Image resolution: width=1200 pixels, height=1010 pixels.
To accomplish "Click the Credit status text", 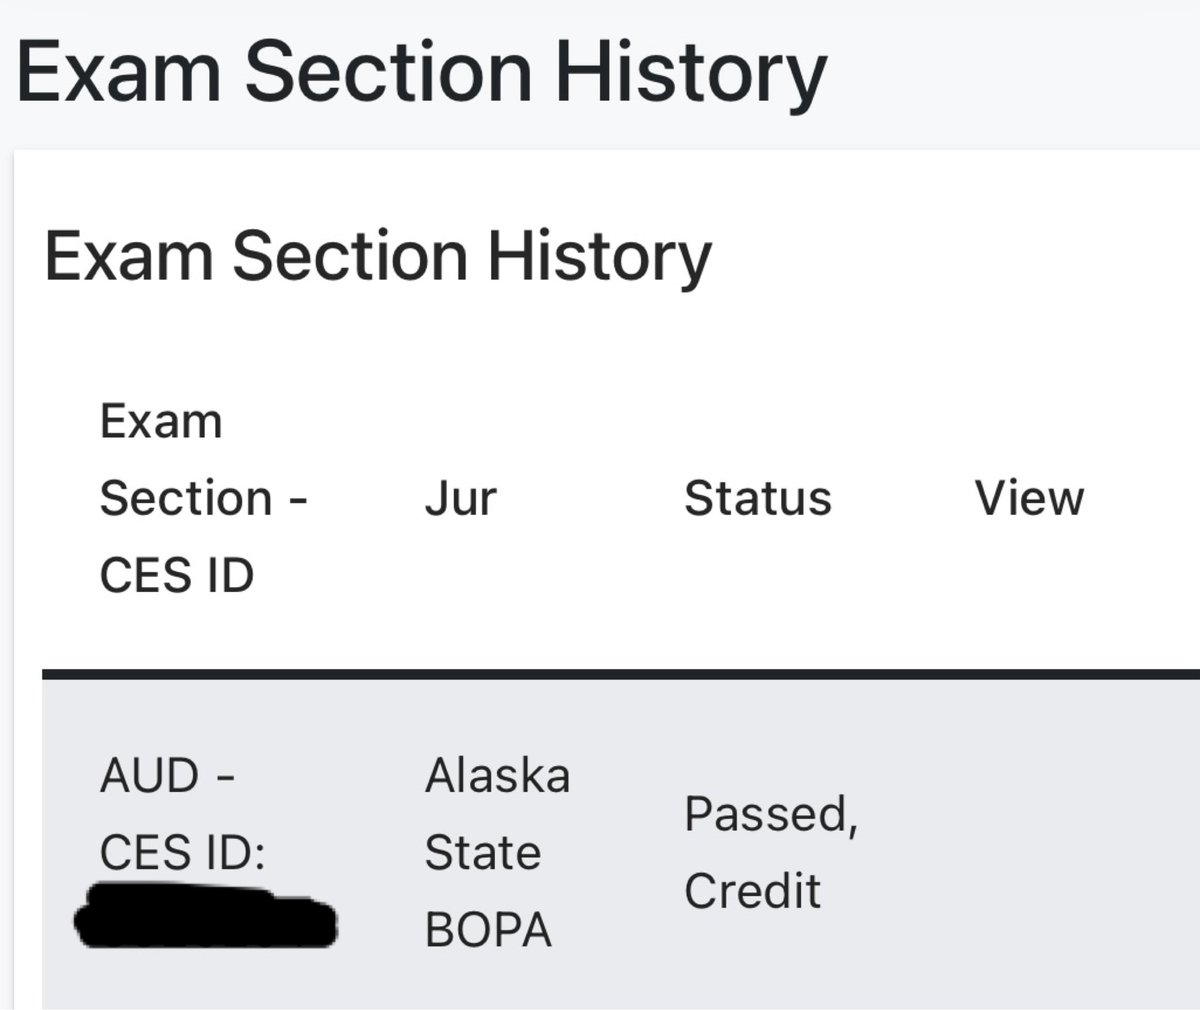I will pos(752,891).
